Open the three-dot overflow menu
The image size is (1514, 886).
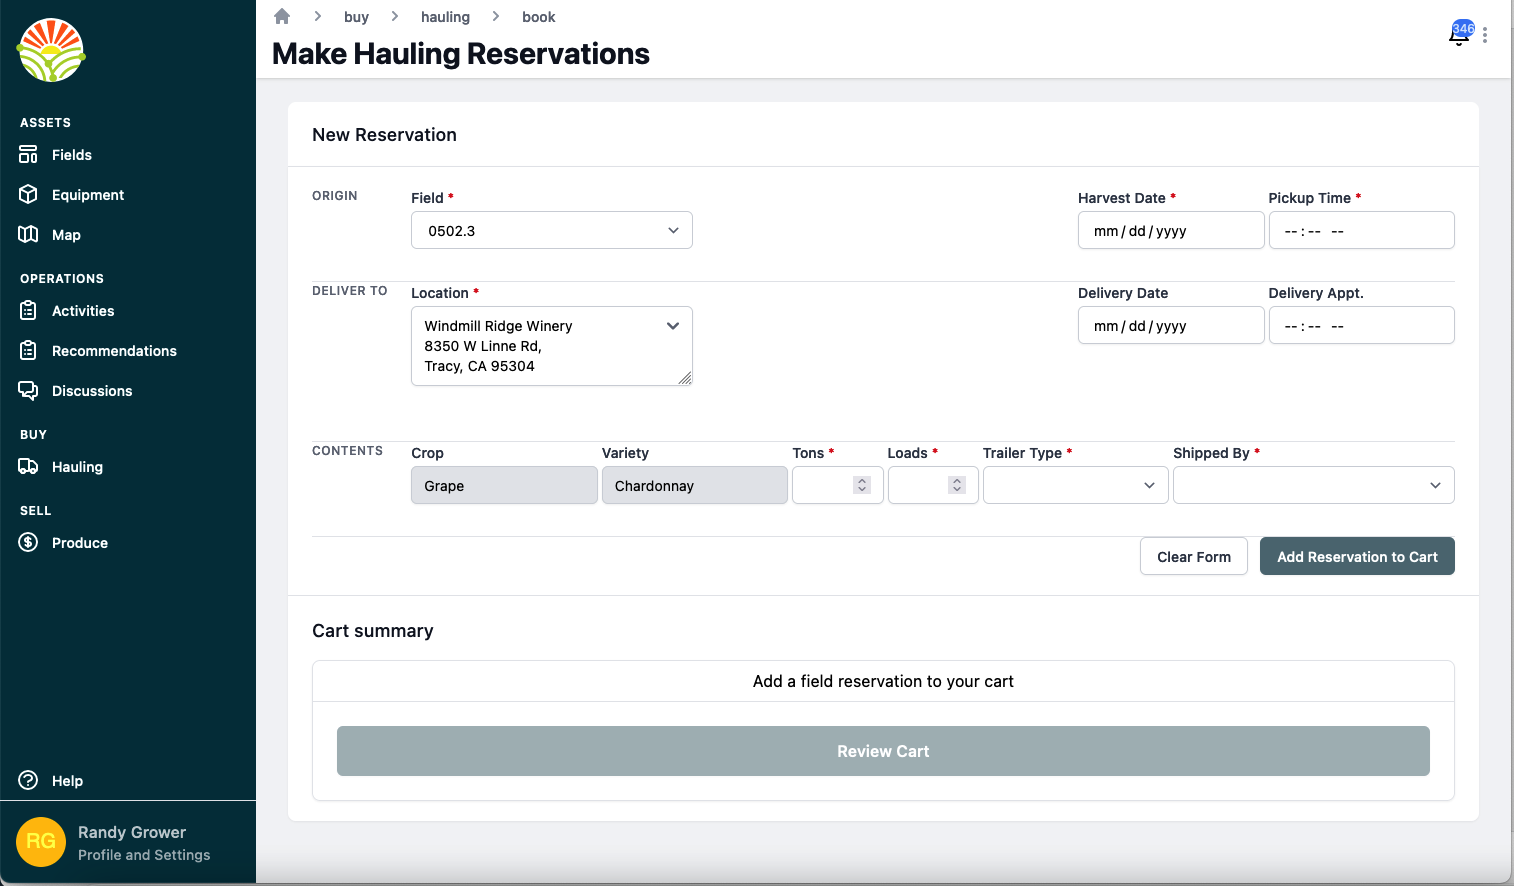(1486, 35)
